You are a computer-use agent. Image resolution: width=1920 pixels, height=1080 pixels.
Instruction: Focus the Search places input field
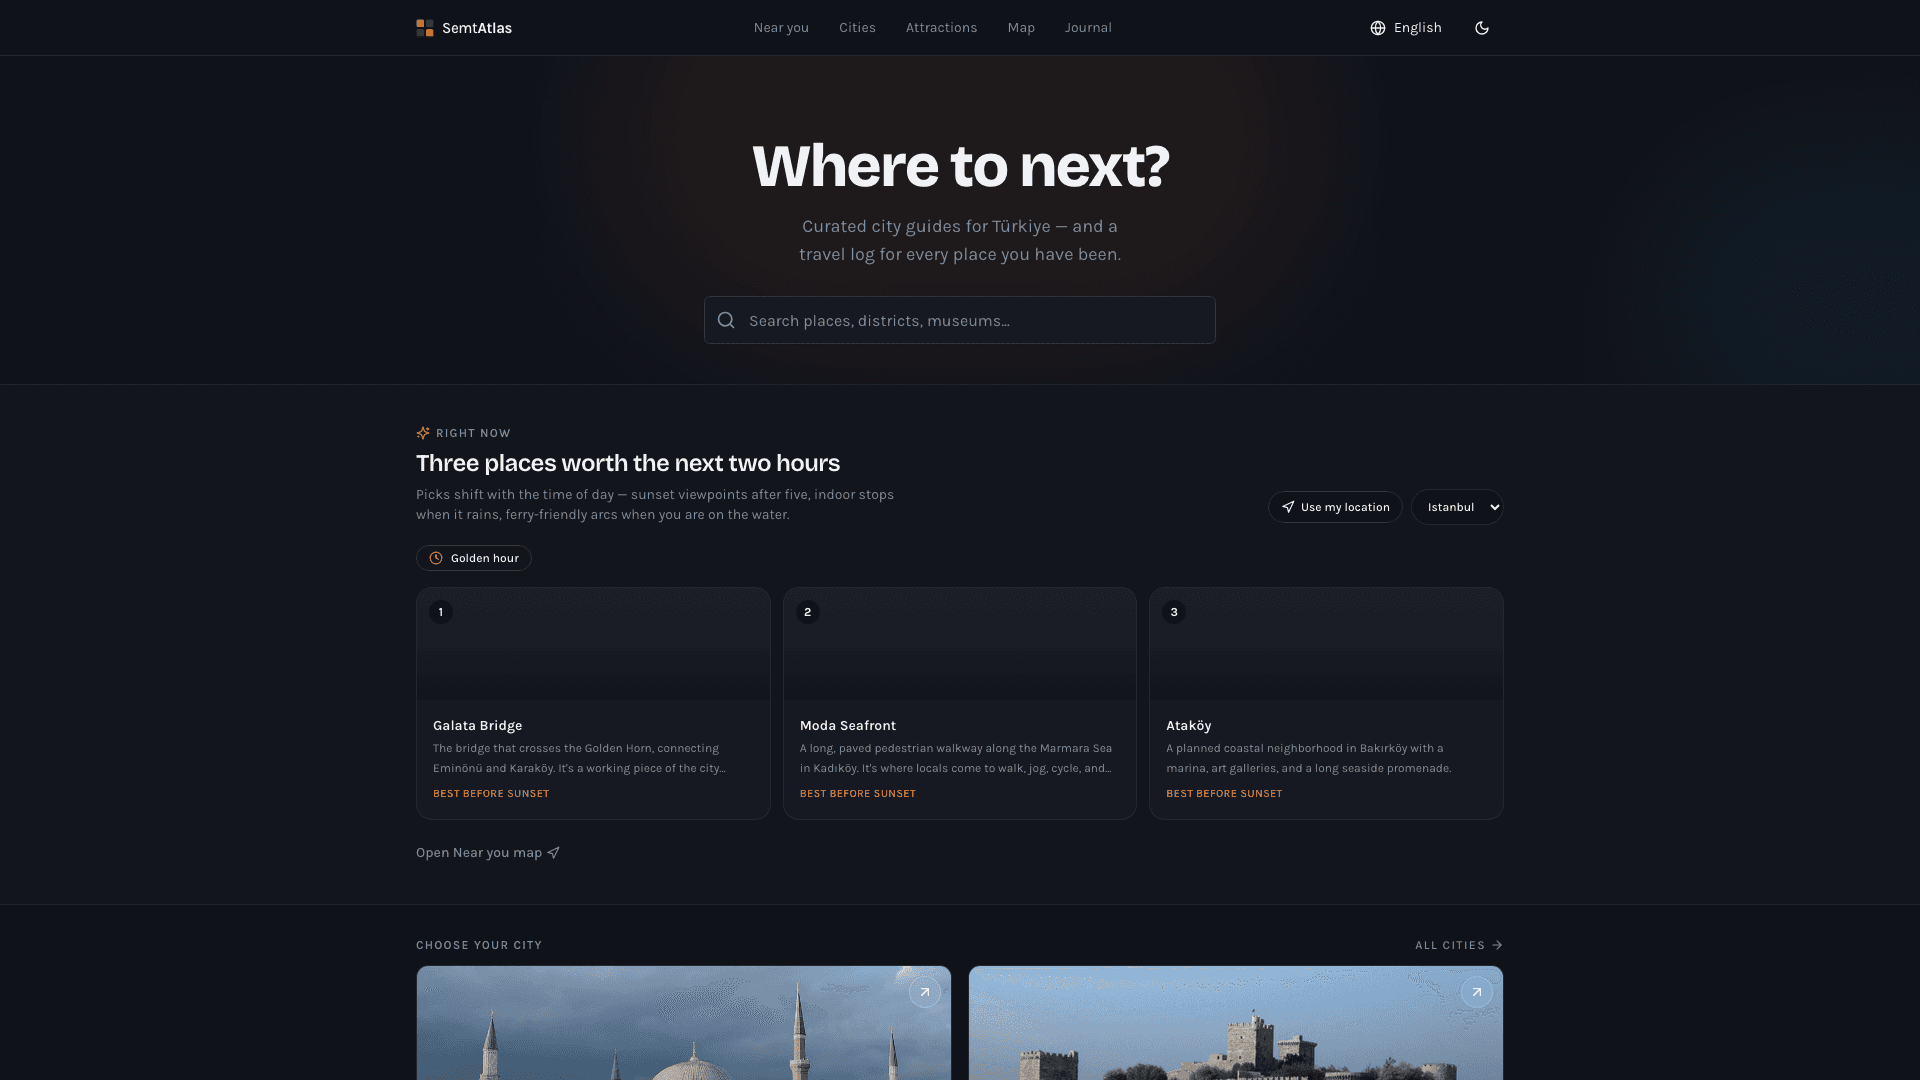pyautogui.click(x=960, y=320)
